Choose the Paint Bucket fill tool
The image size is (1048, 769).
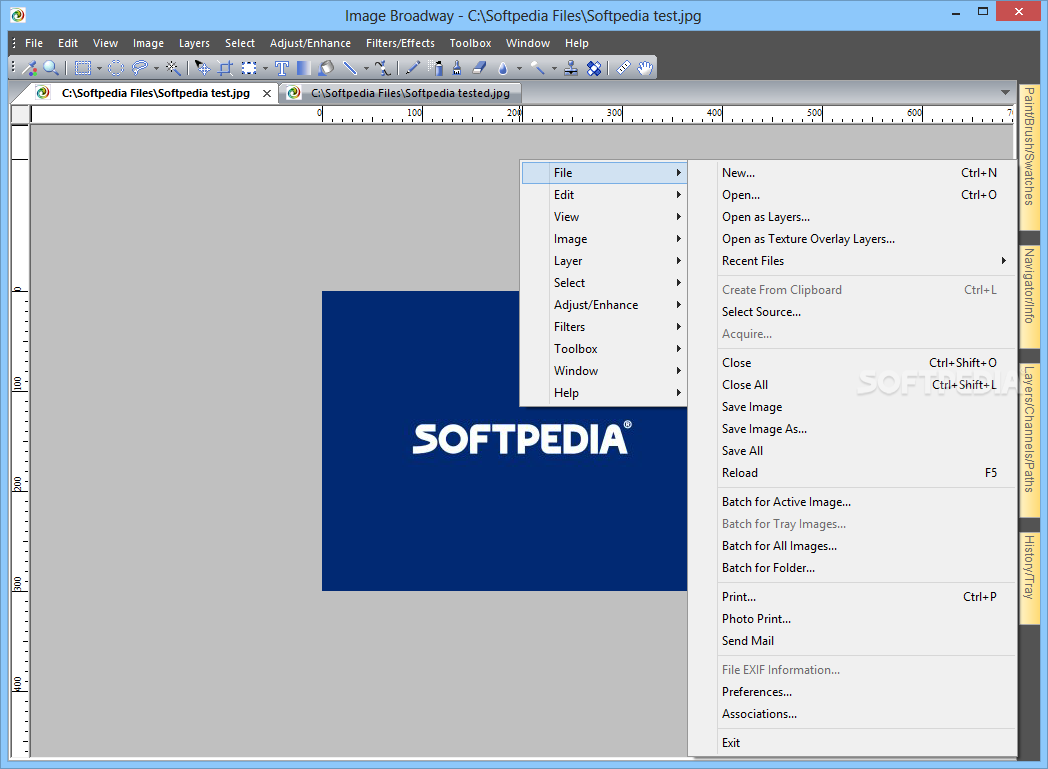[326, 68]
